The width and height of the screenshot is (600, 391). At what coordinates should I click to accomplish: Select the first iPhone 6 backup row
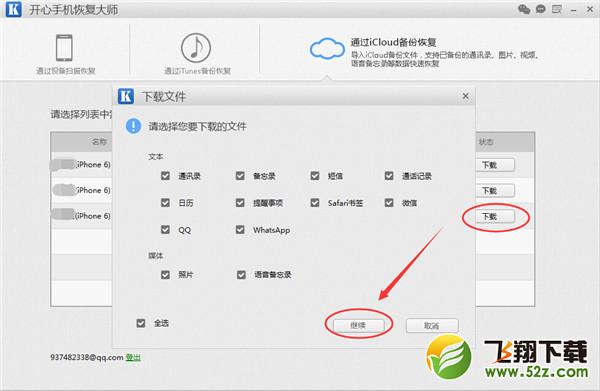pyautogui.click(x=81, y=165)
